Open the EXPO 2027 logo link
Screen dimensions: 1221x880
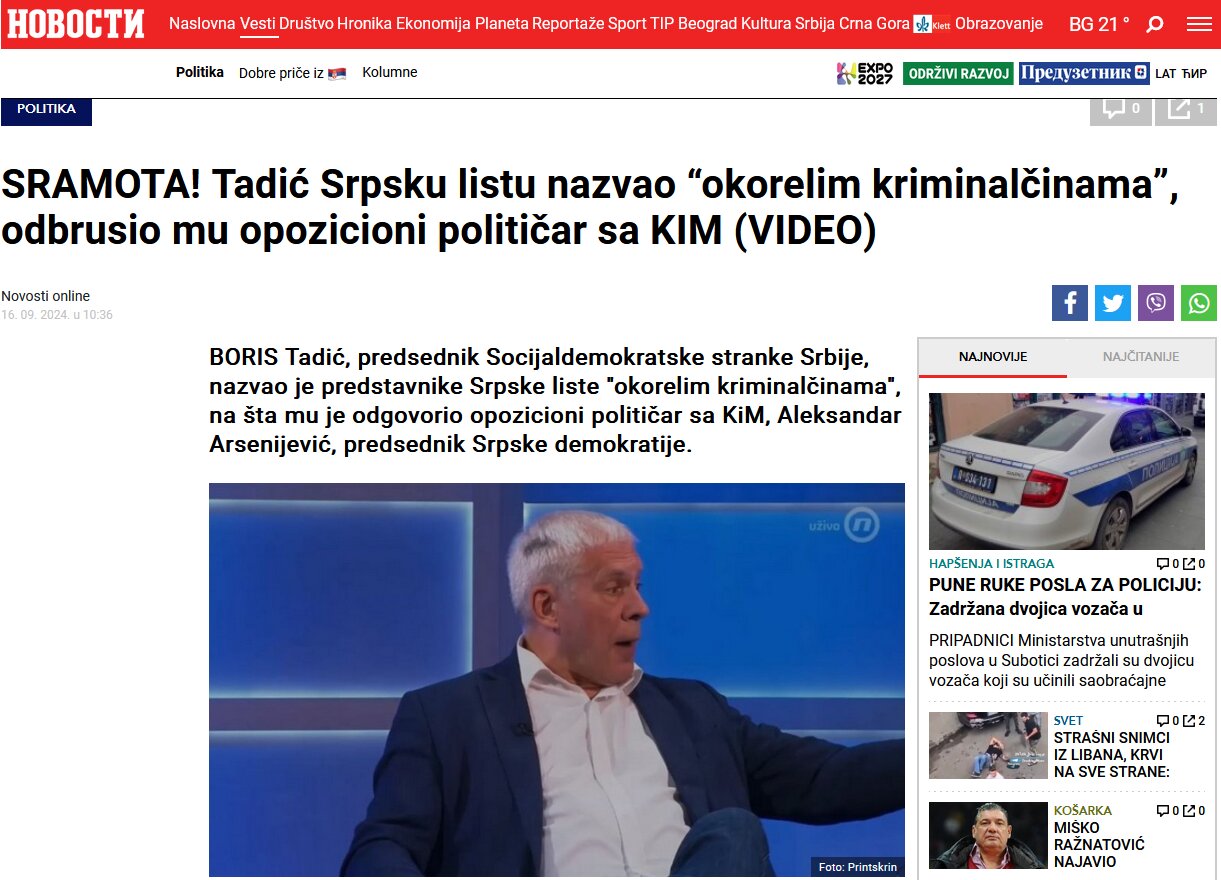865,73
